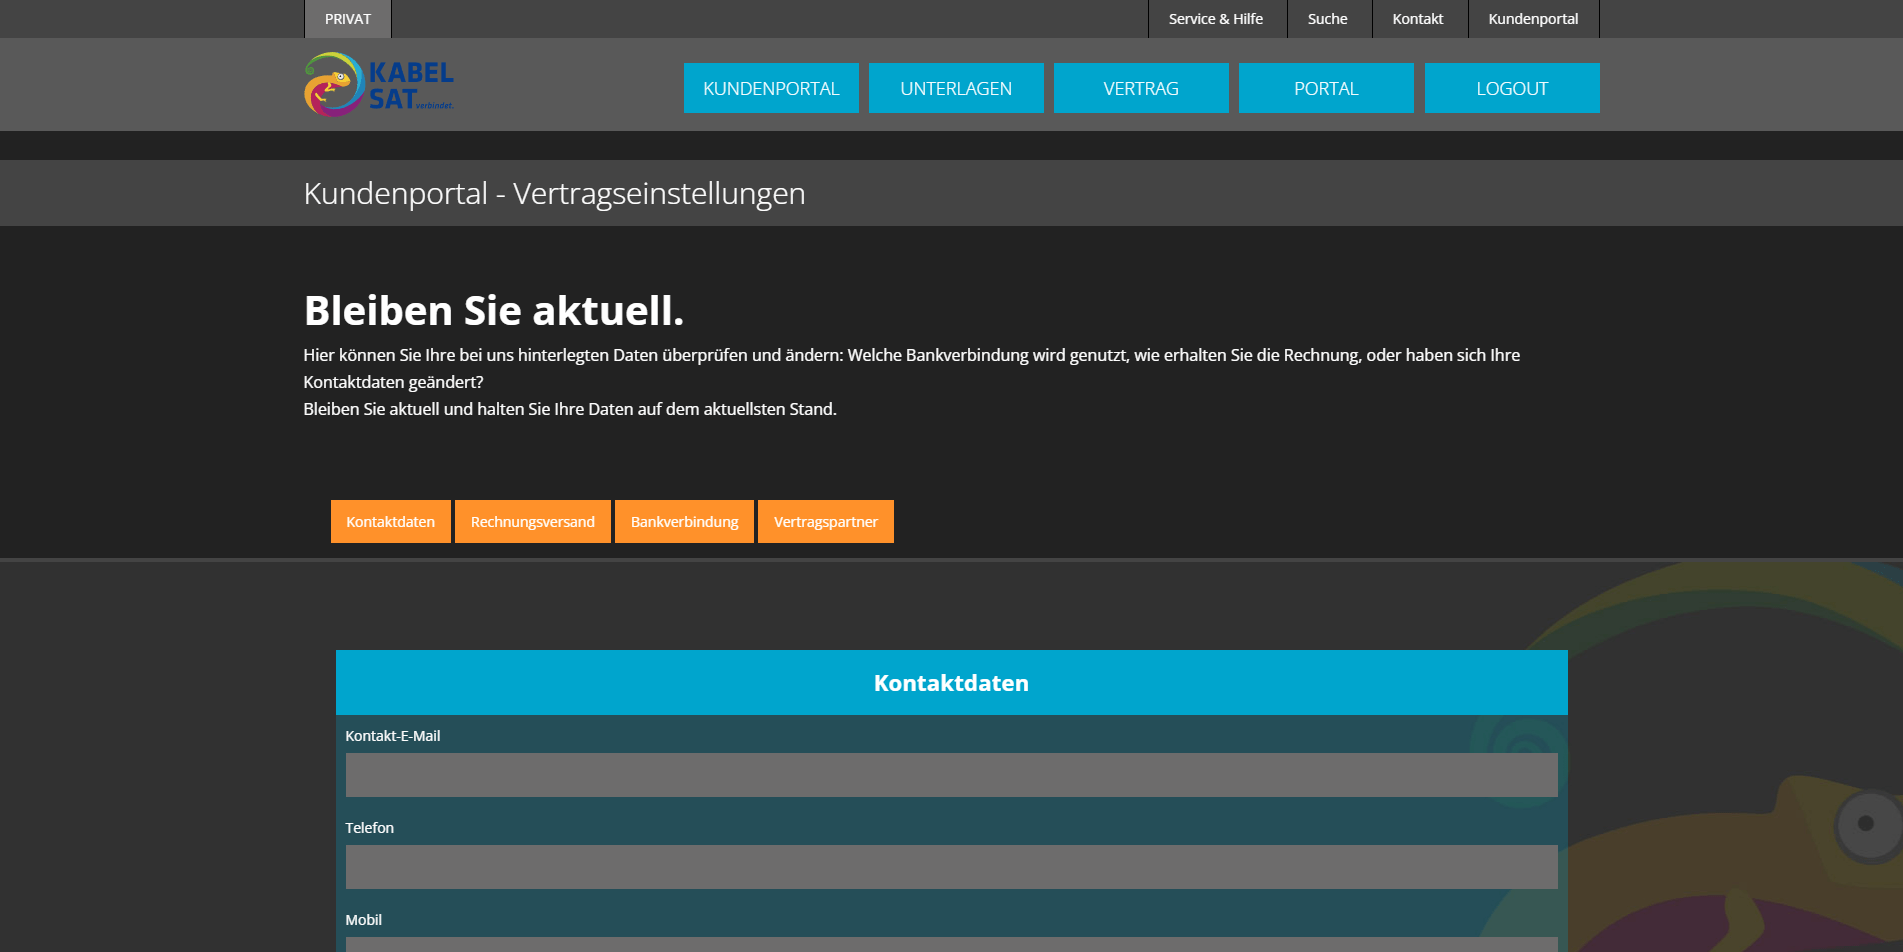Click into the Kontakt-E-Mail input field
The image size is (1903, 952).
[951, 774]
